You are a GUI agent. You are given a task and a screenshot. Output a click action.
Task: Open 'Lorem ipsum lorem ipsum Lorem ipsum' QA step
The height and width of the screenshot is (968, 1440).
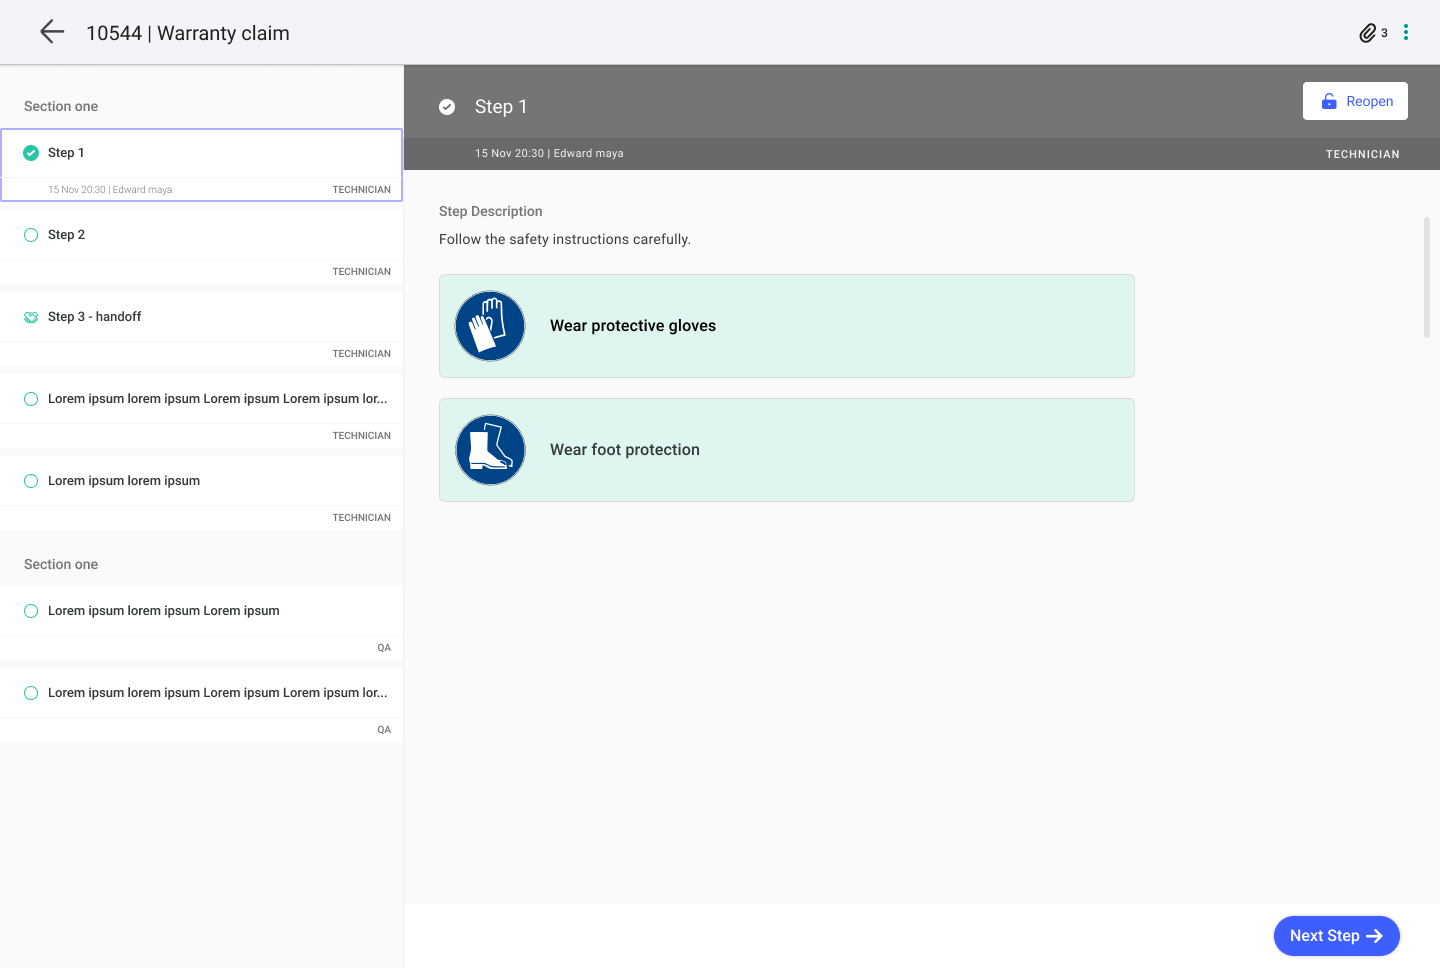coord(202,623)
